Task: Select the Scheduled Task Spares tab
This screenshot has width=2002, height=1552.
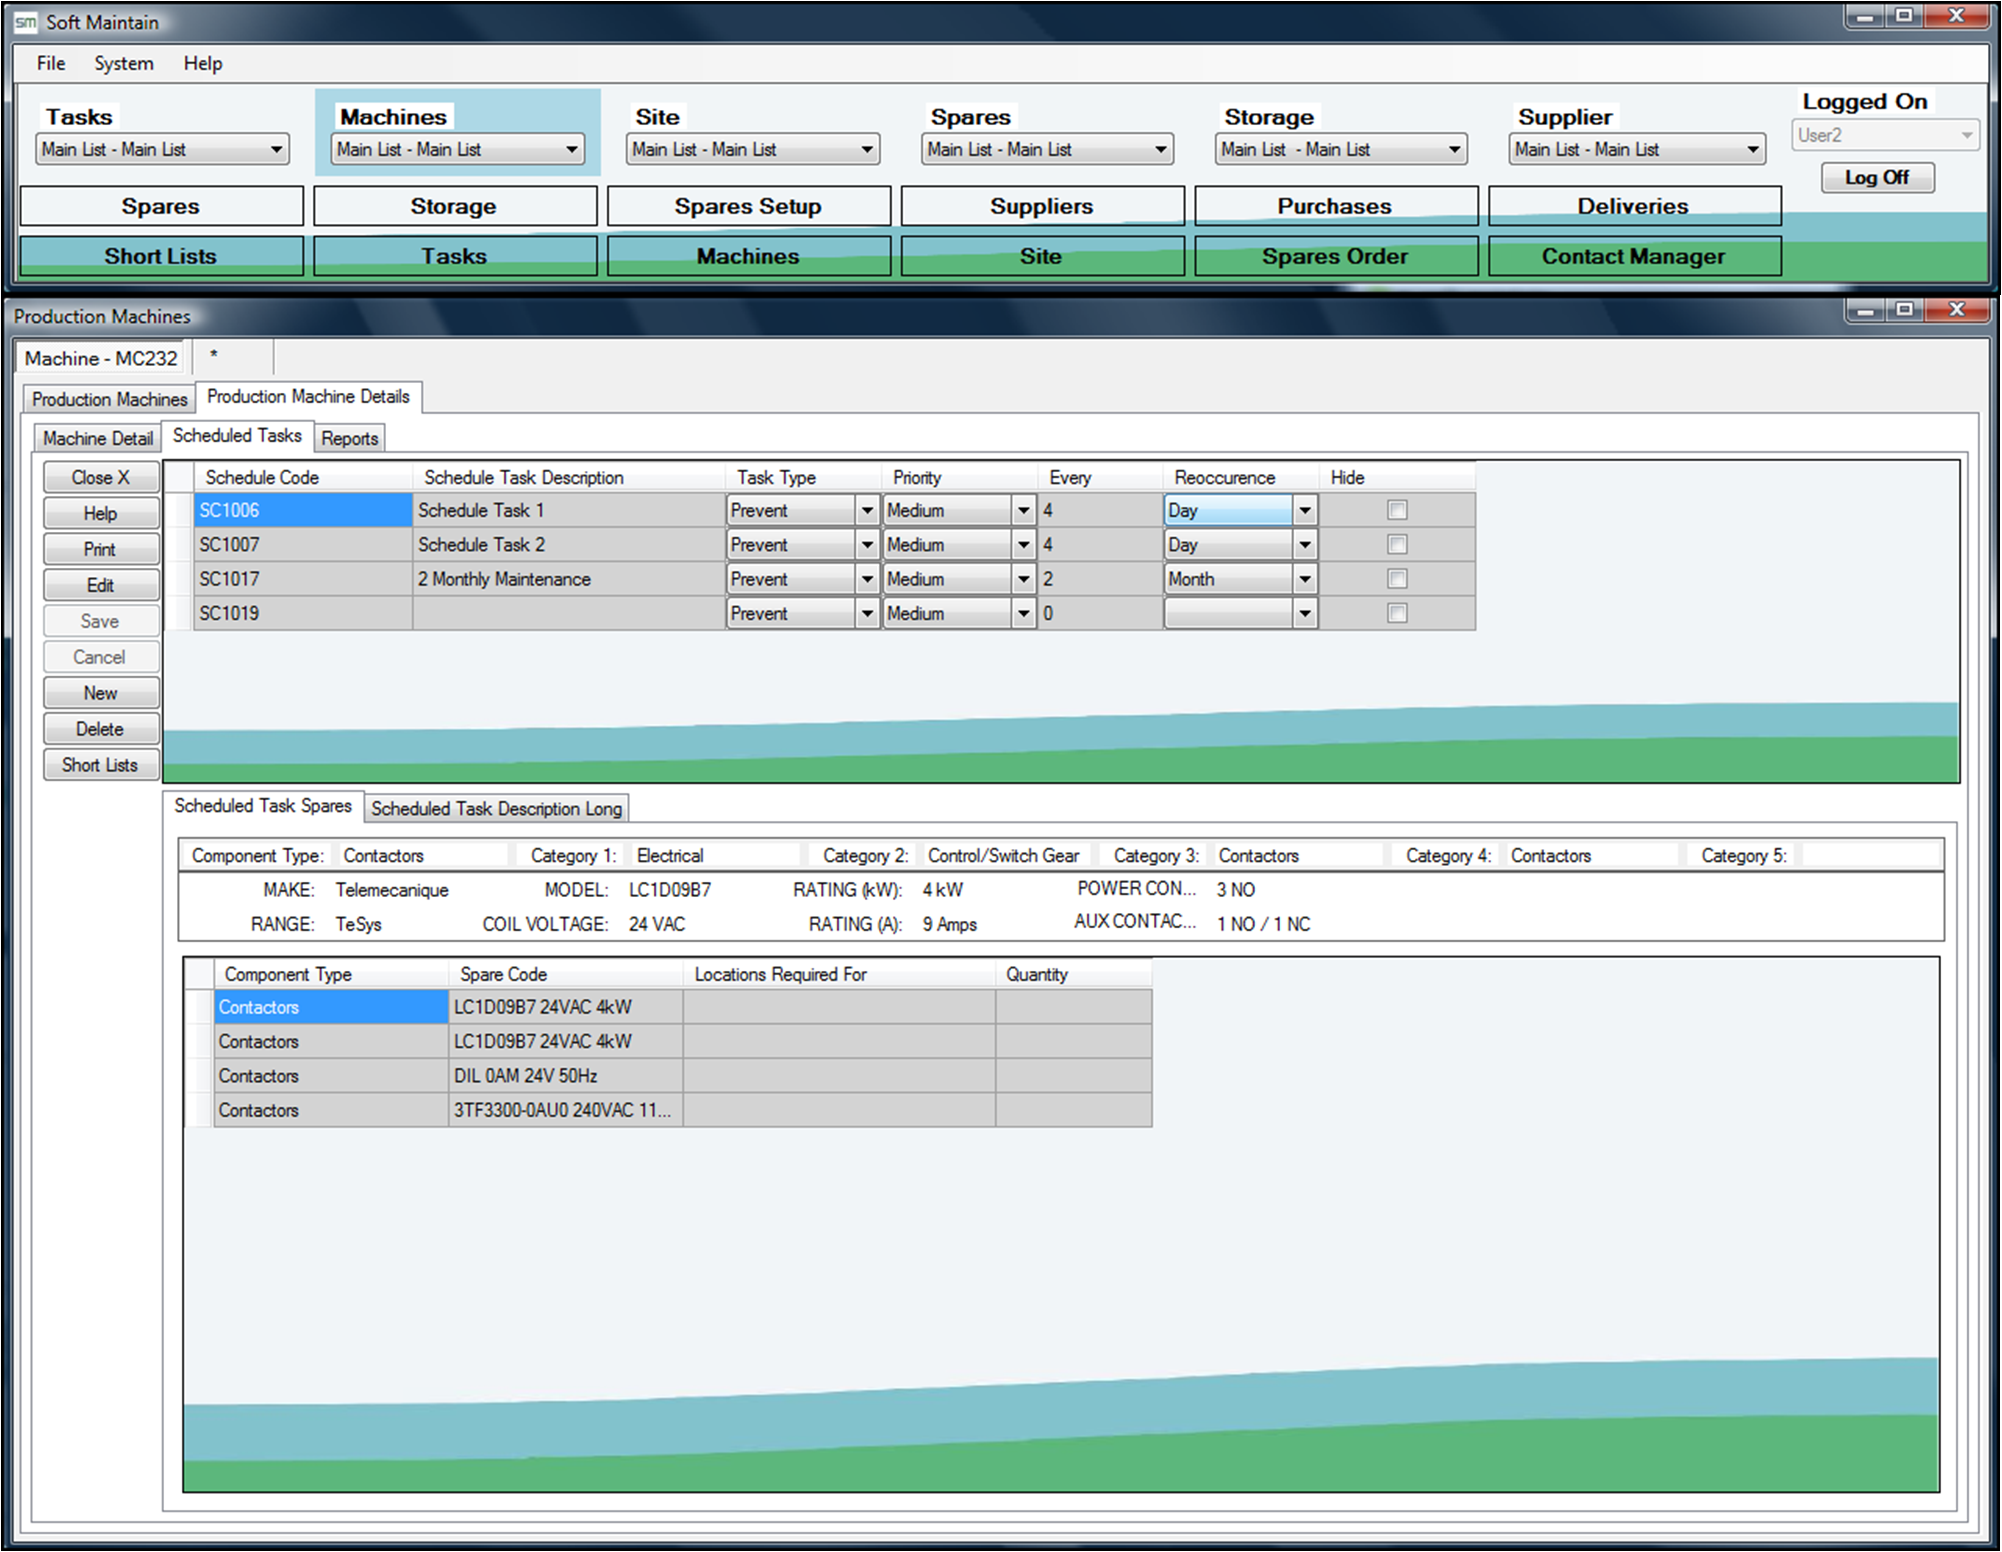Action: 263,806
